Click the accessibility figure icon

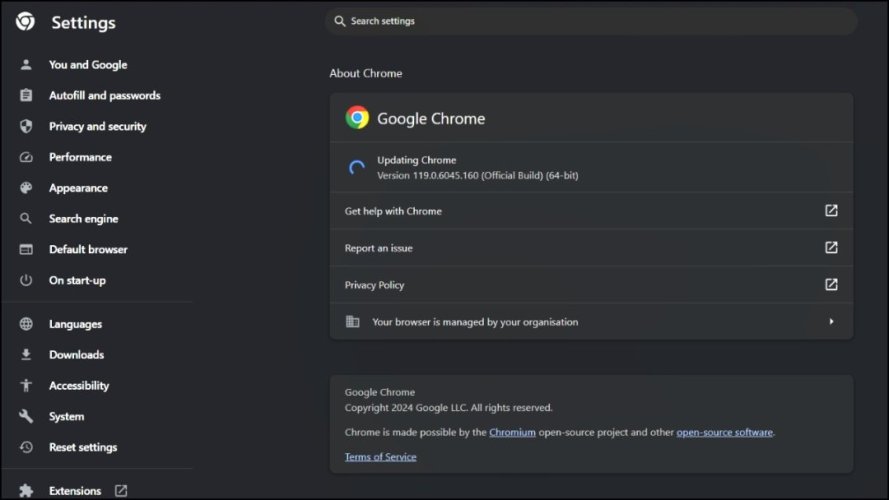(x=26, y=385)
